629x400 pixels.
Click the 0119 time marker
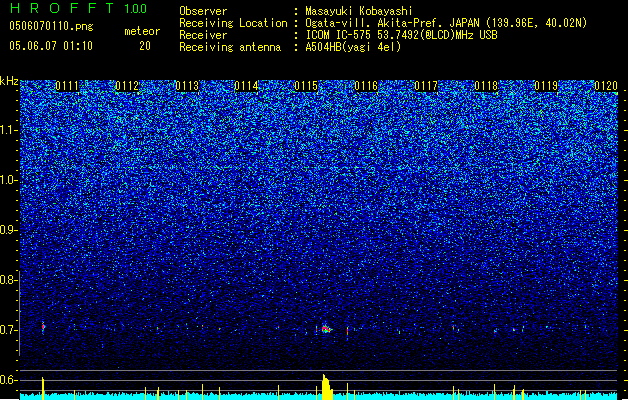(546, 86)
